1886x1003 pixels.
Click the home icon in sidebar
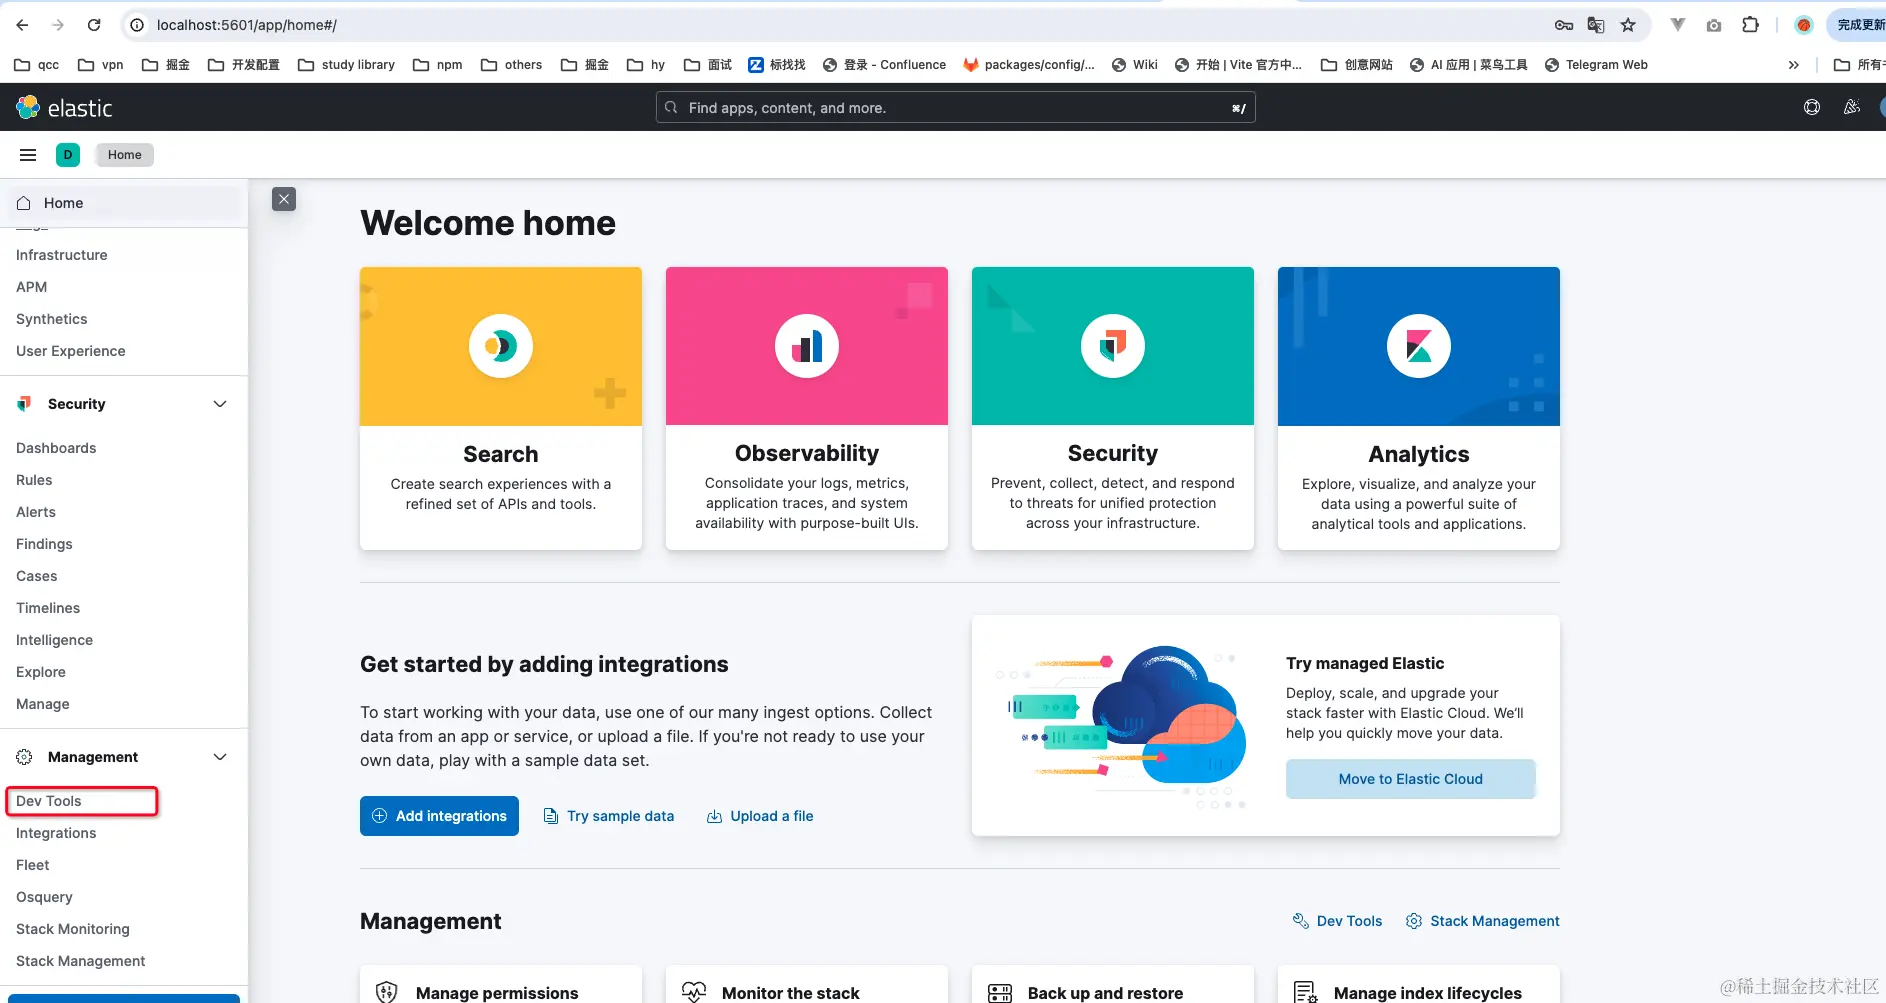pyautogui.click(x=24, y=203)
